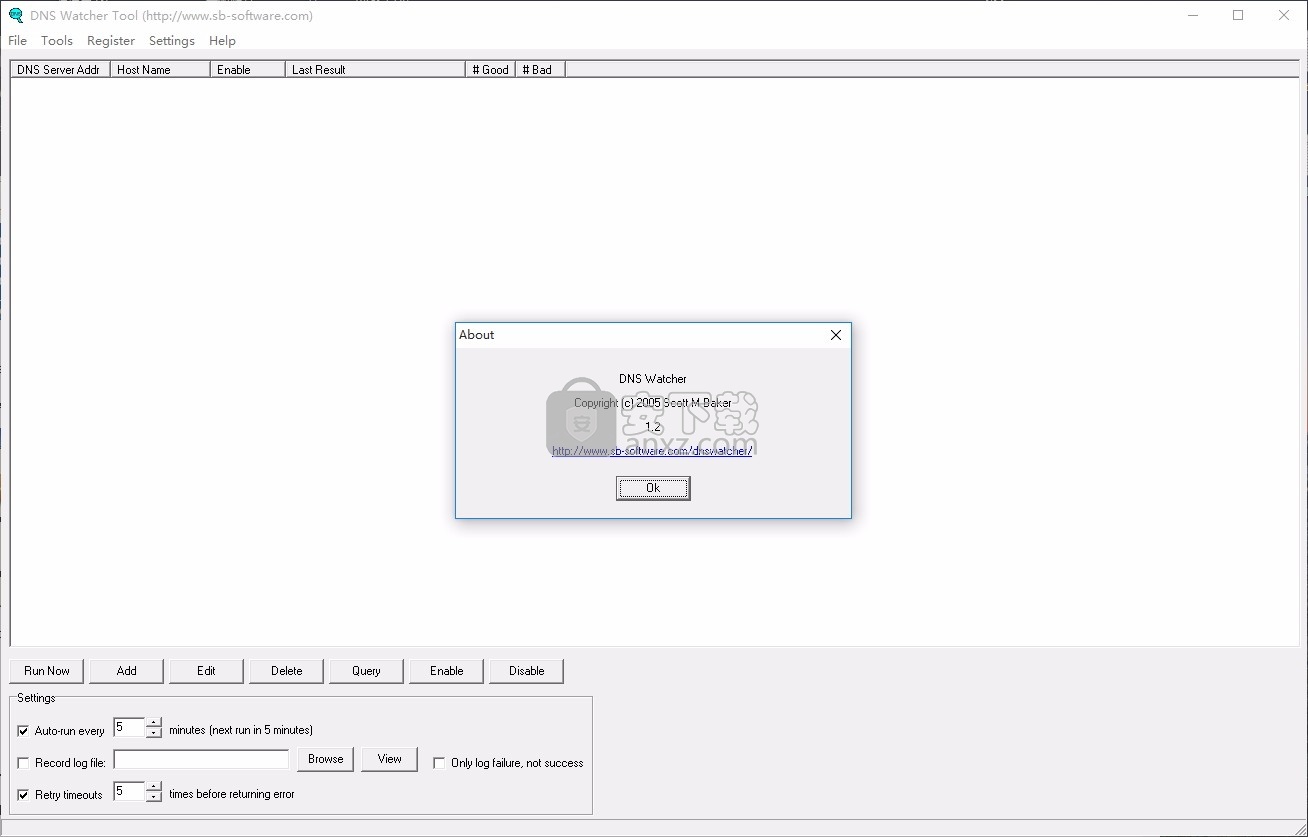Increase the retry timeouts count
This screenshot has width=1308, height=837.
pos(154,787)
